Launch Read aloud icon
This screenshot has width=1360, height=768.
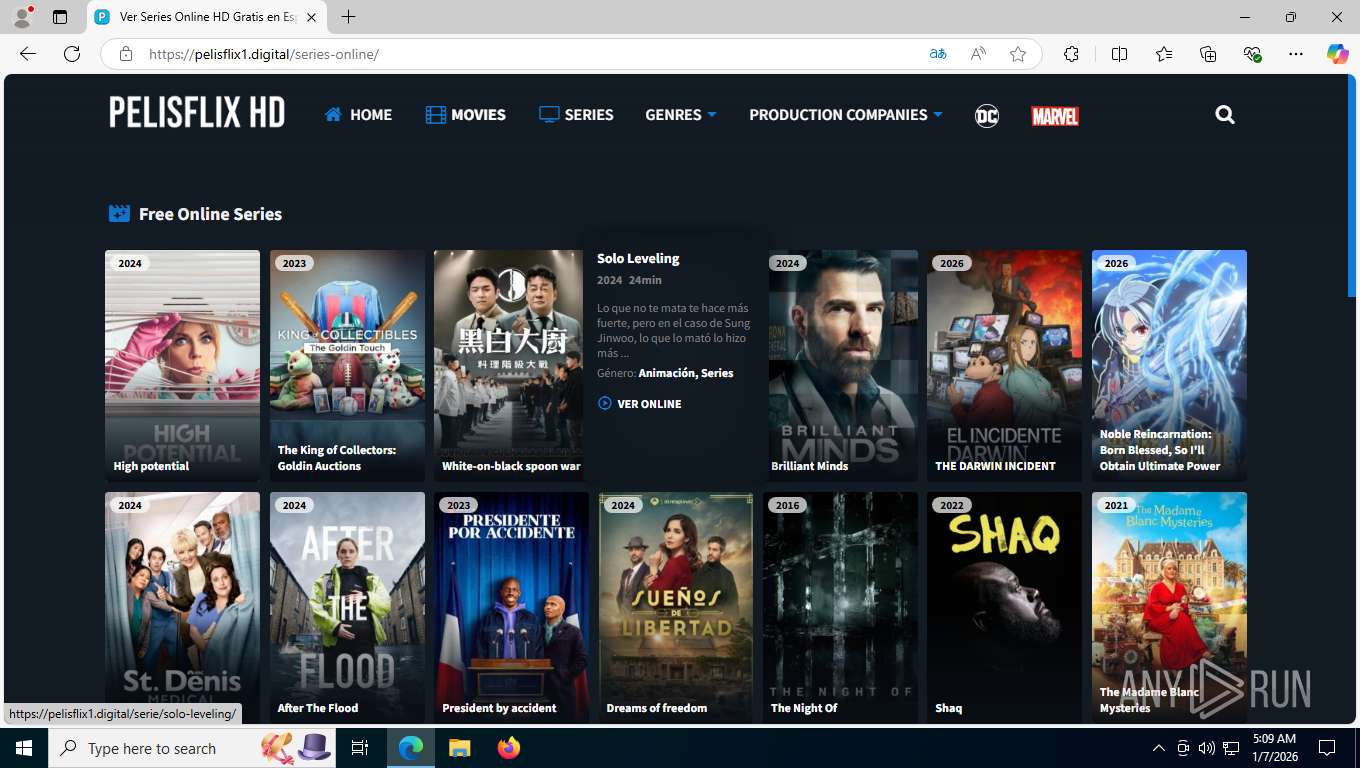[978, 54]
